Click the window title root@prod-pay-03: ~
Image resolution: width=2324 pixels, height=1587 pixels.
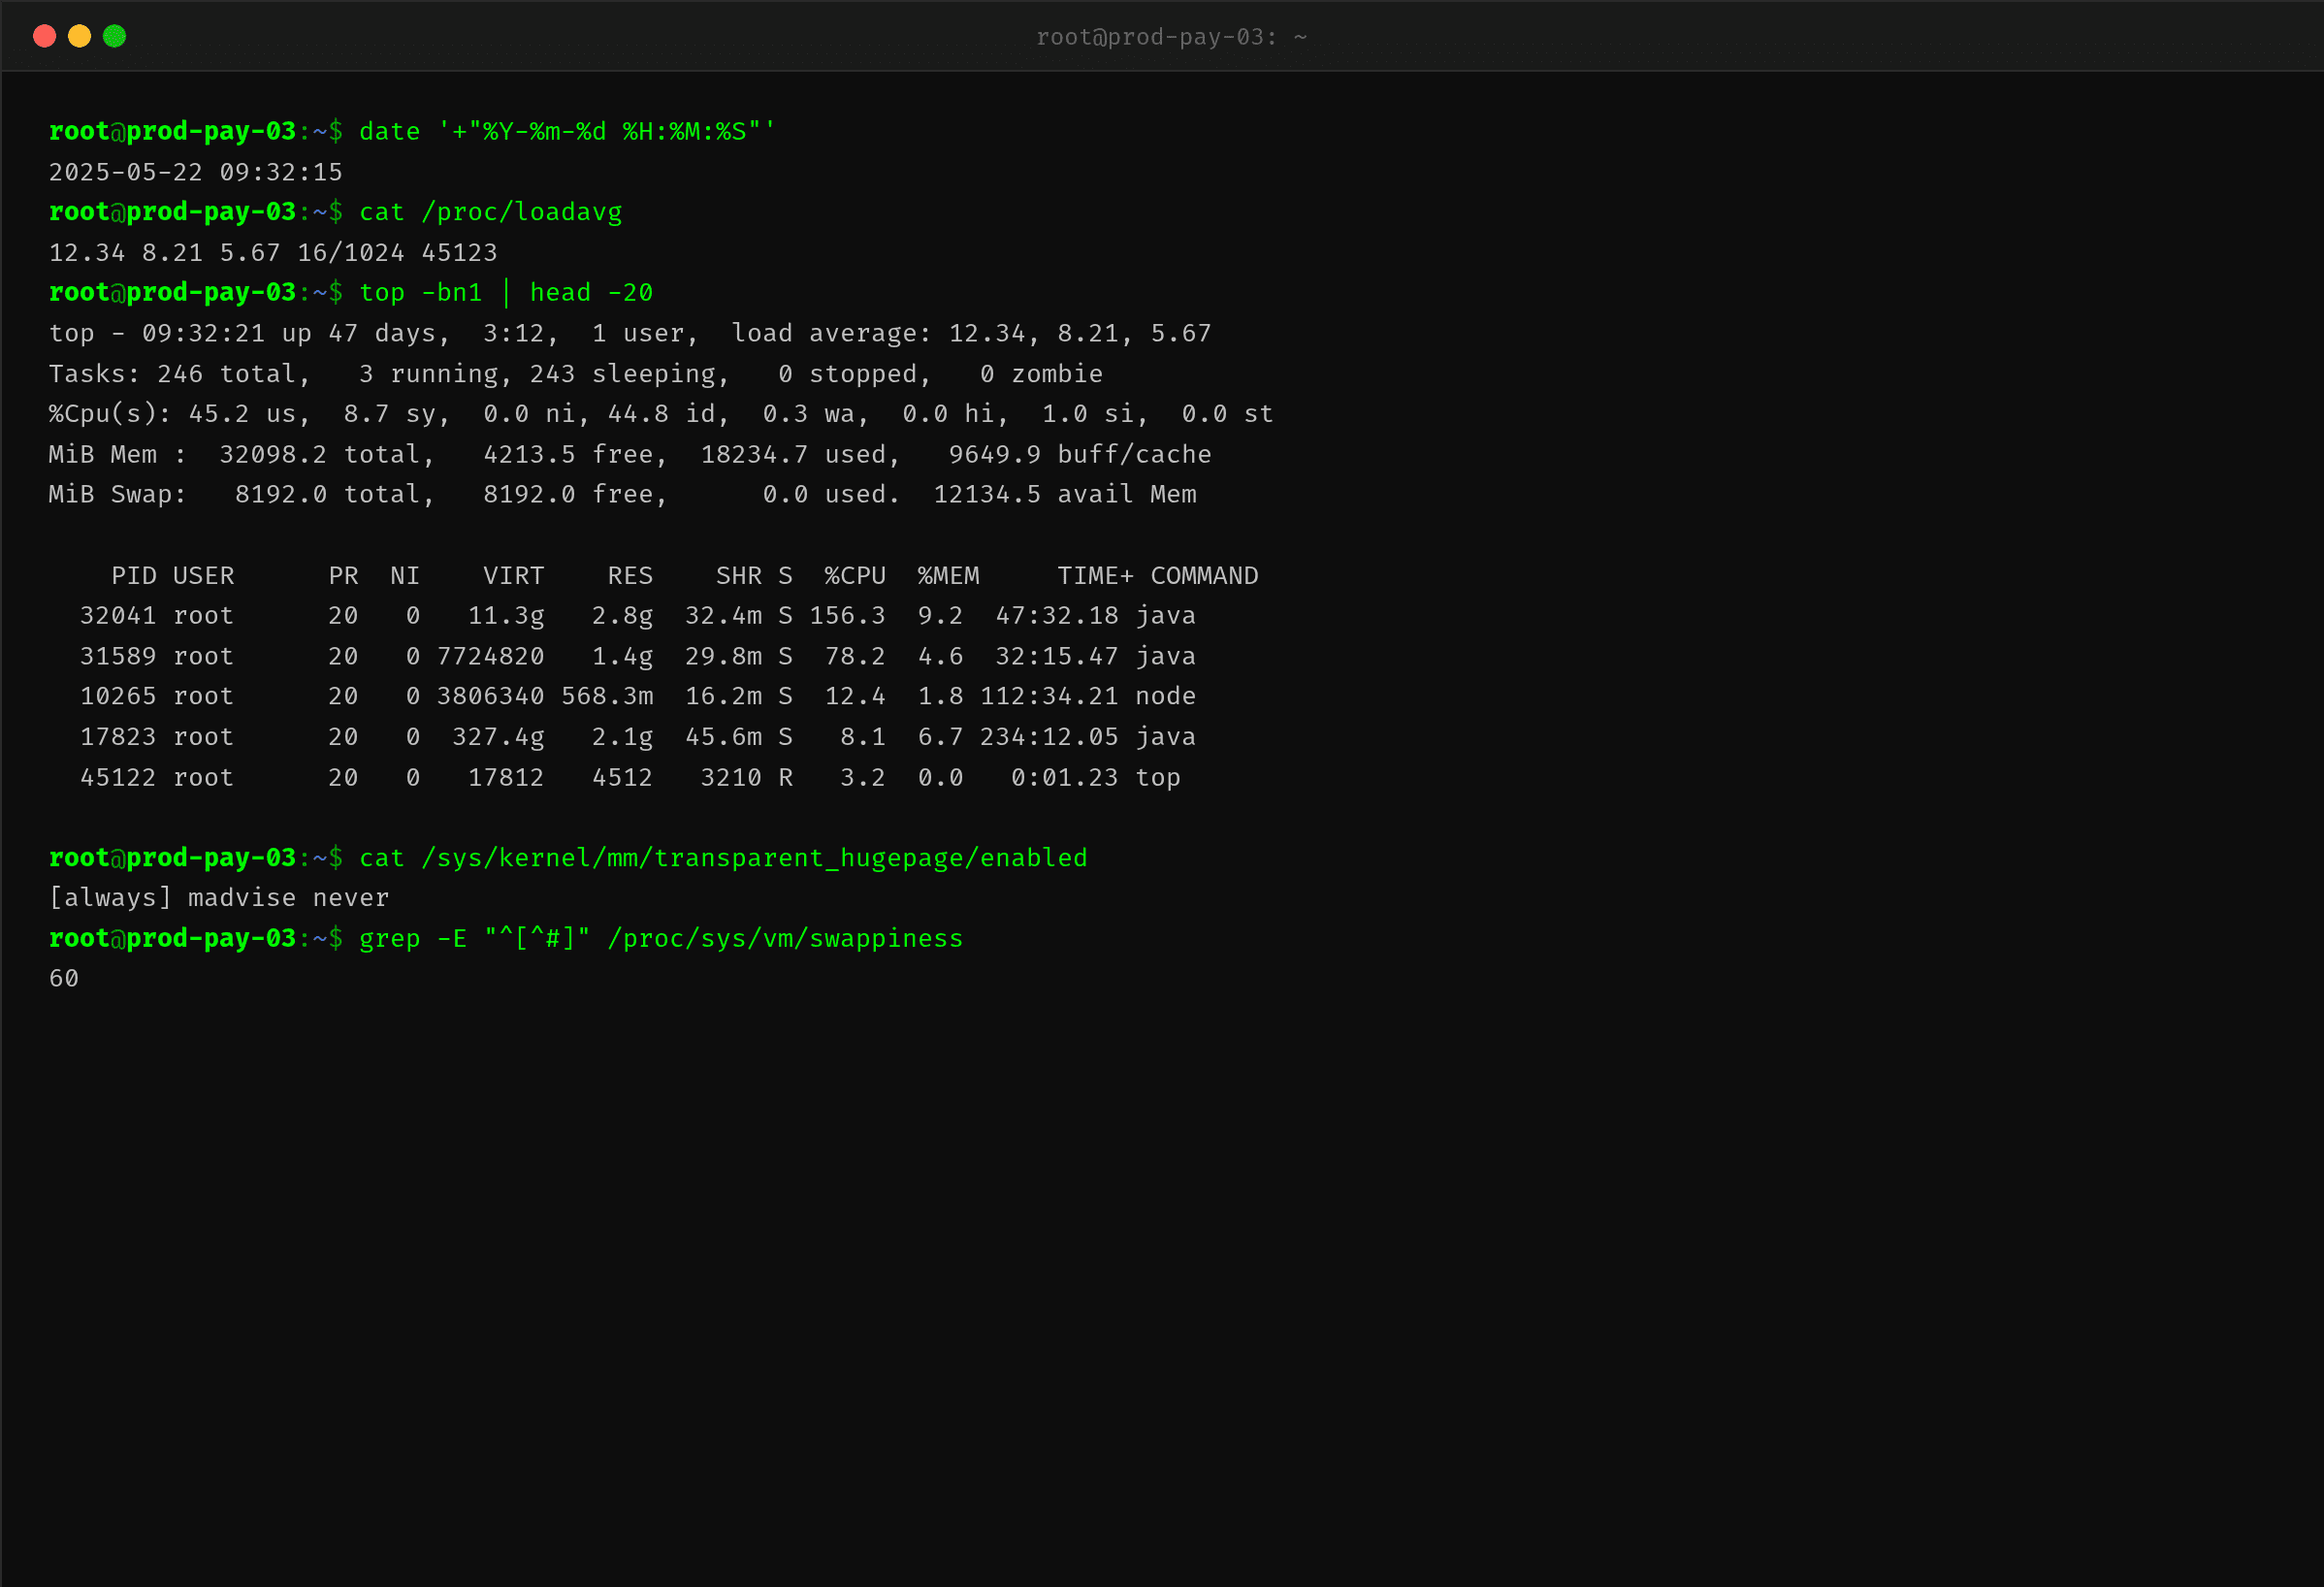pos(1171,37)
